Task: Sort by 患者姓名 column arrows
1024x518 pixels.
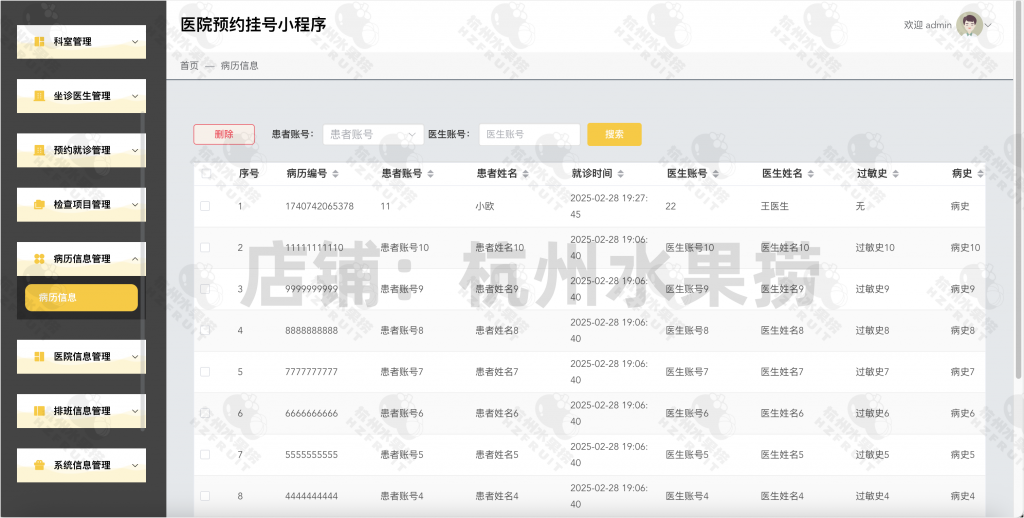Action: click(526, 174)
